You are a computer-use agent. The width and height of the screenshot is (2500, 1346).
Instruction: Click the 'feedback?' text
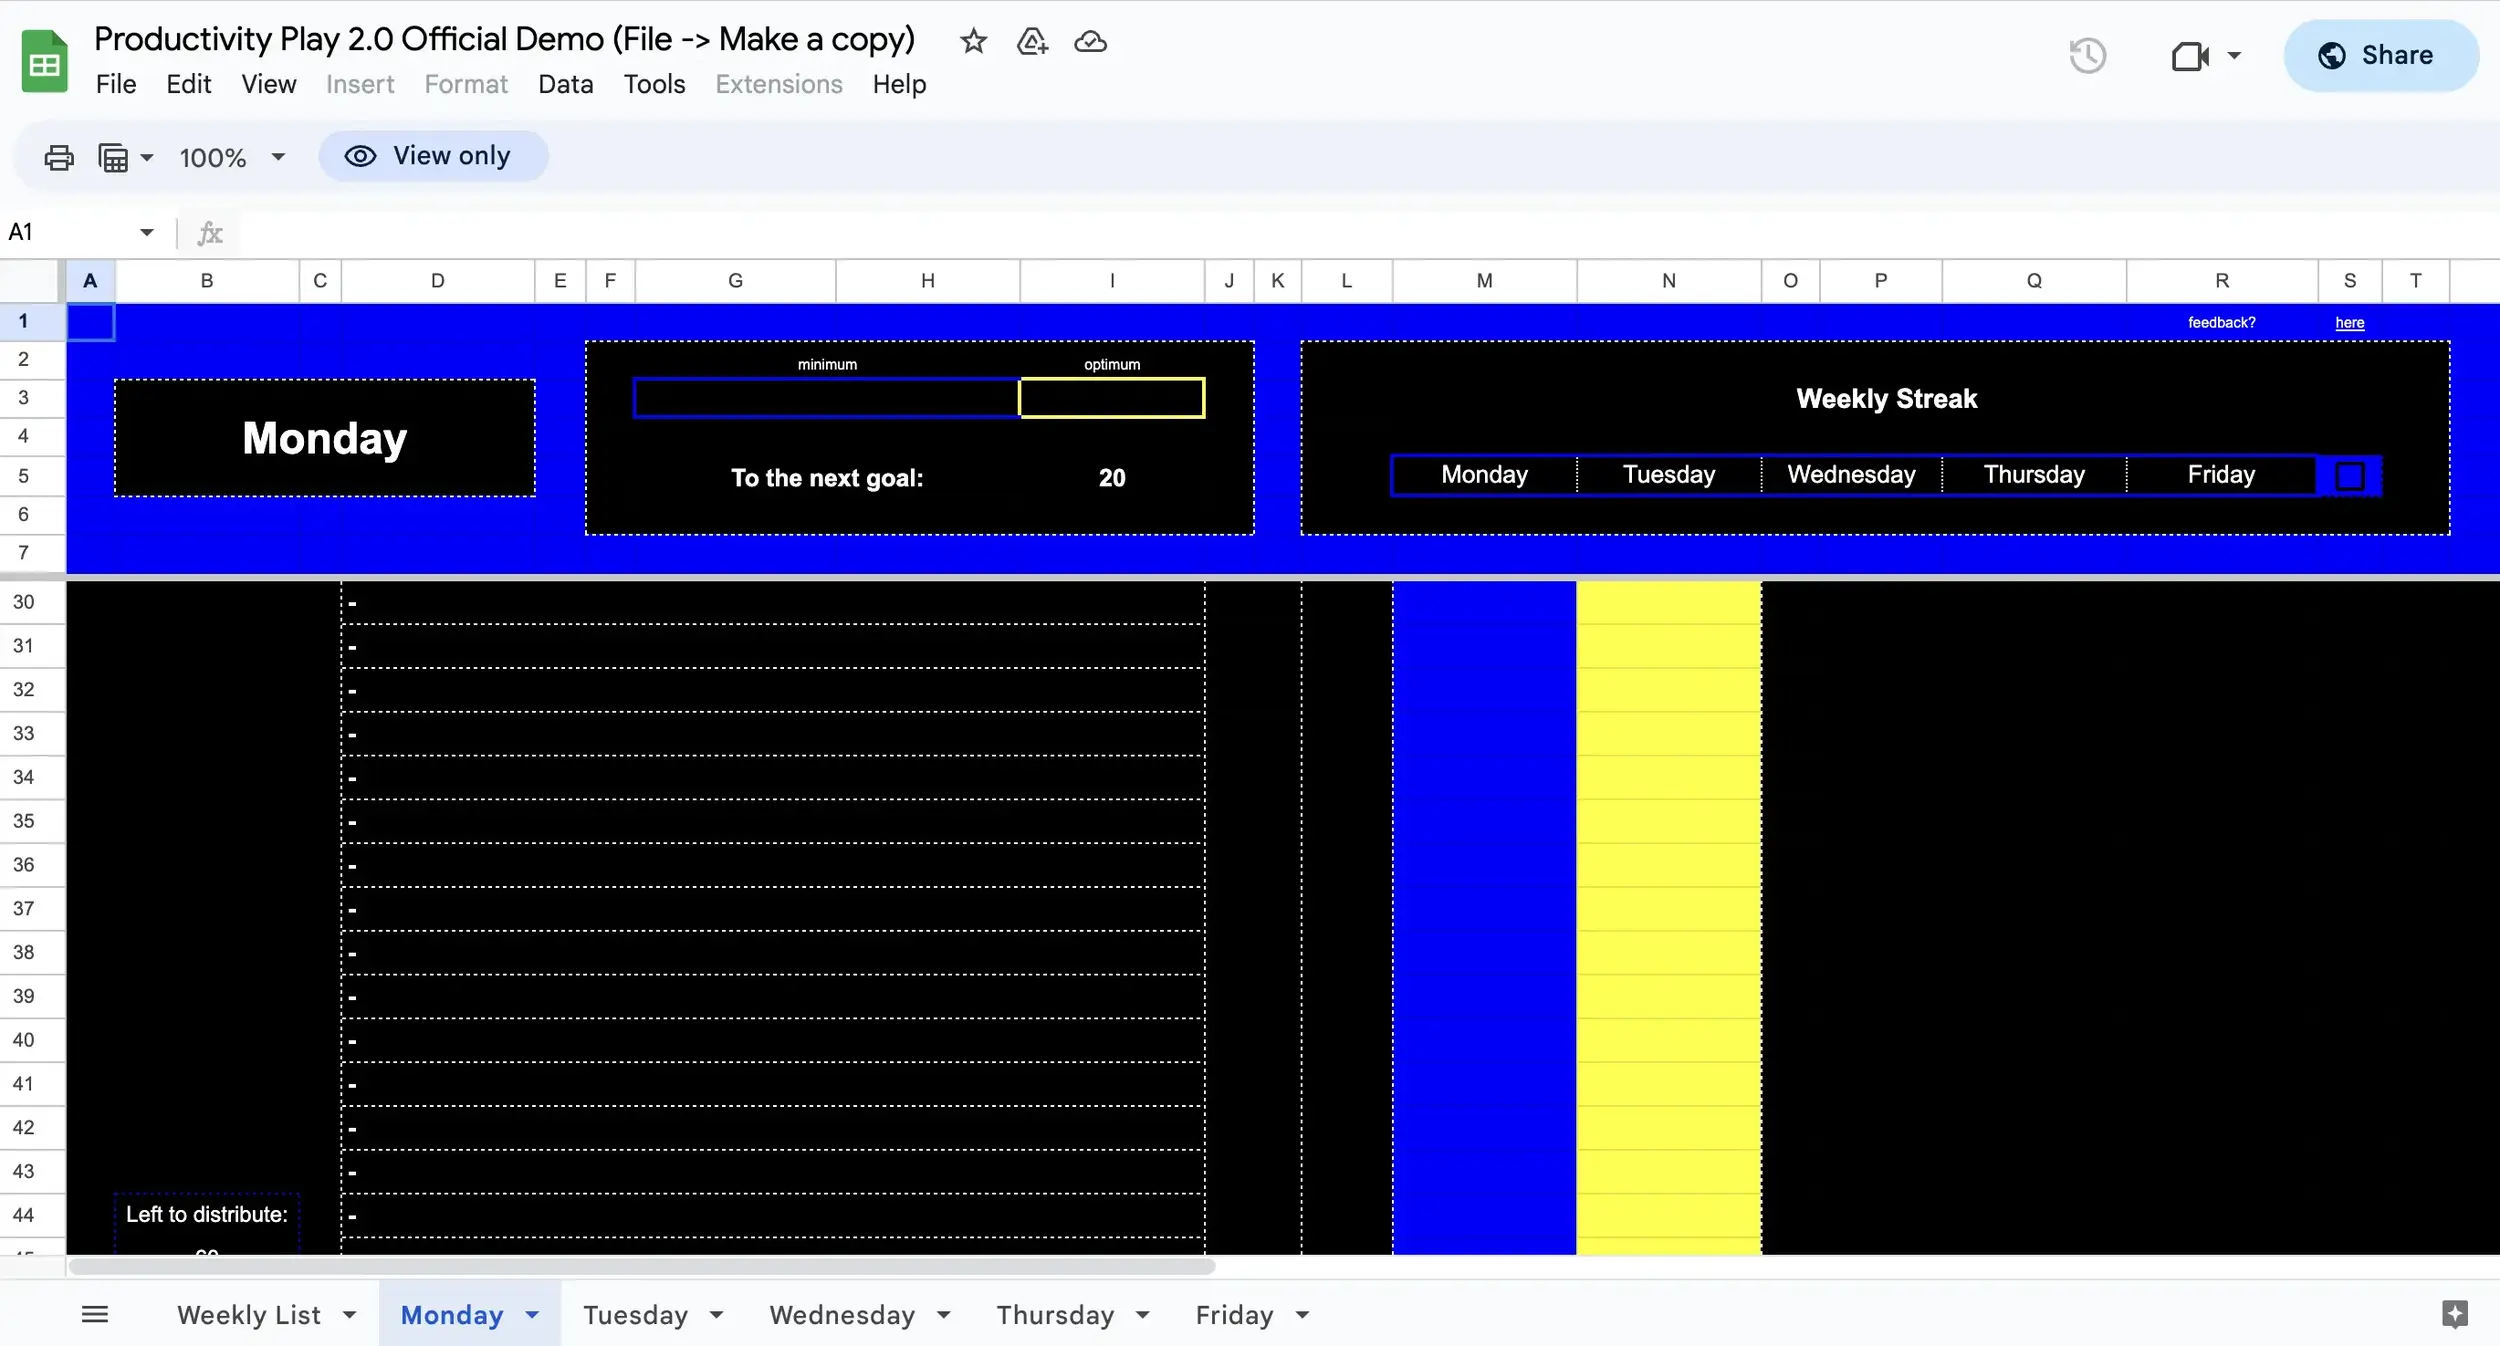[2221, 323]
